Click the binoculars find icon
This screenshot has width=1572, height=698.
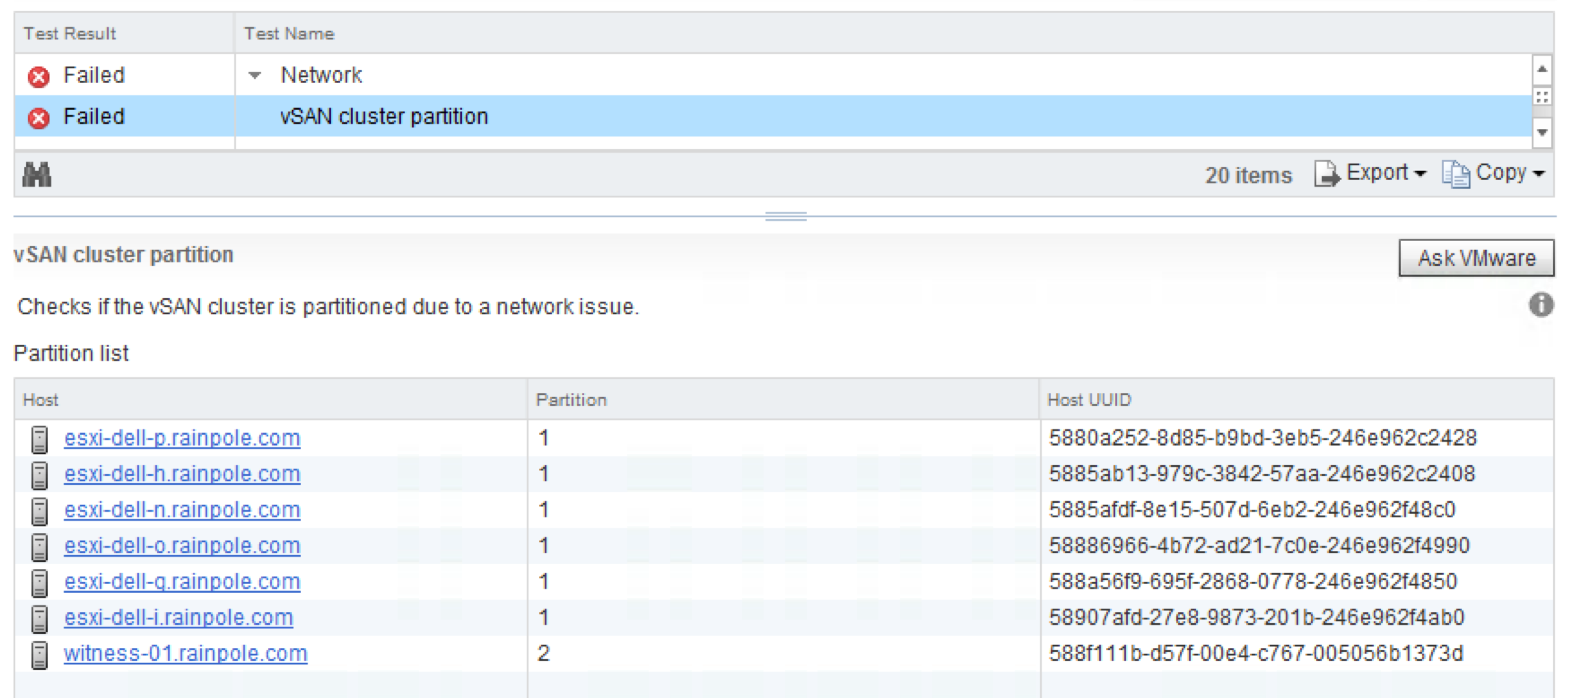pos(37,175)
